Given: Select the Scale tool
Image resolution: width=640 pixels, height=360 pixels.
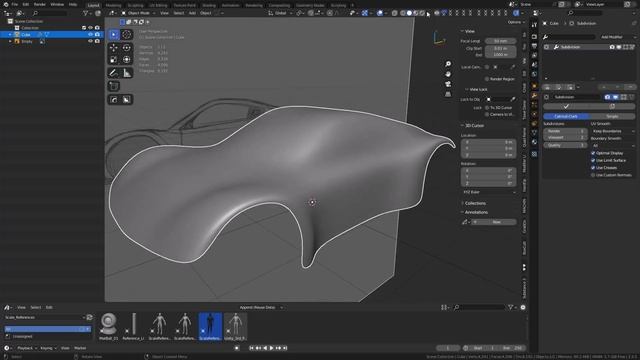Looking at the screenshot, I should pos(114,60).
